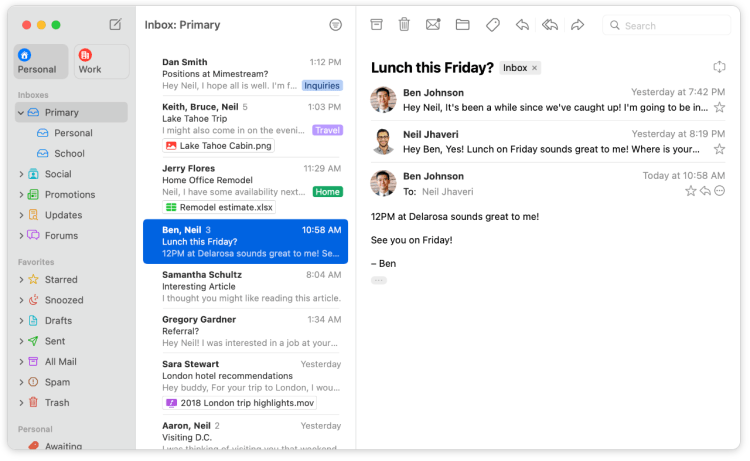
Task: Open the Sent folder
Action: coord(72,341)
